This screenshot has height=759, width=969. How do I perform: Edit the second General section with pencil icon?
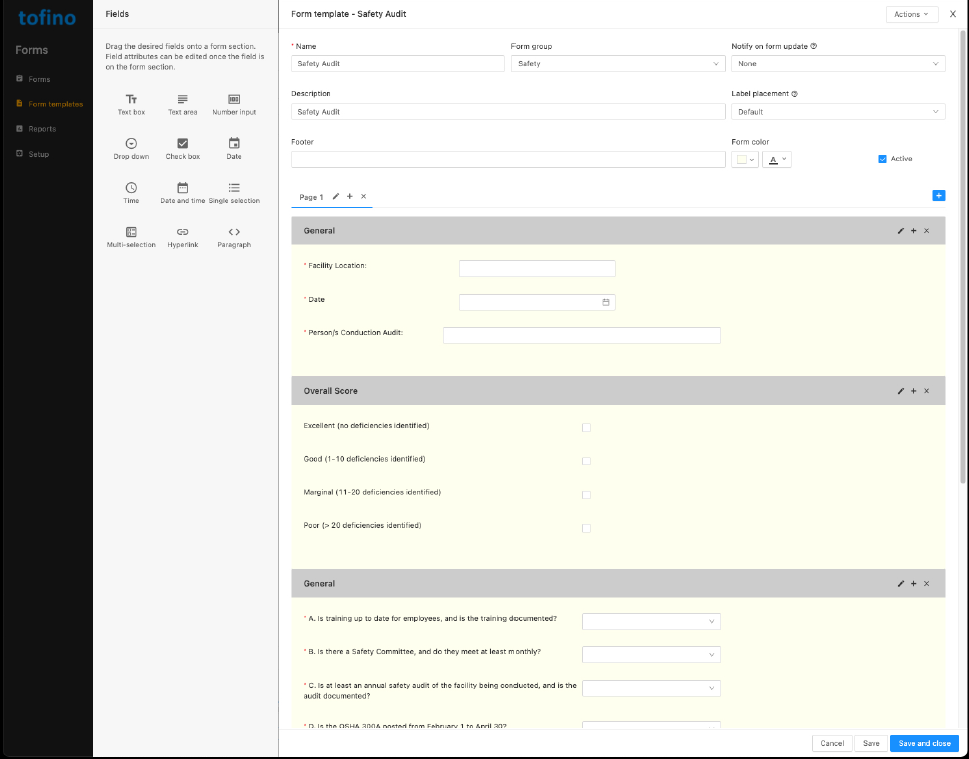(901, 584)
